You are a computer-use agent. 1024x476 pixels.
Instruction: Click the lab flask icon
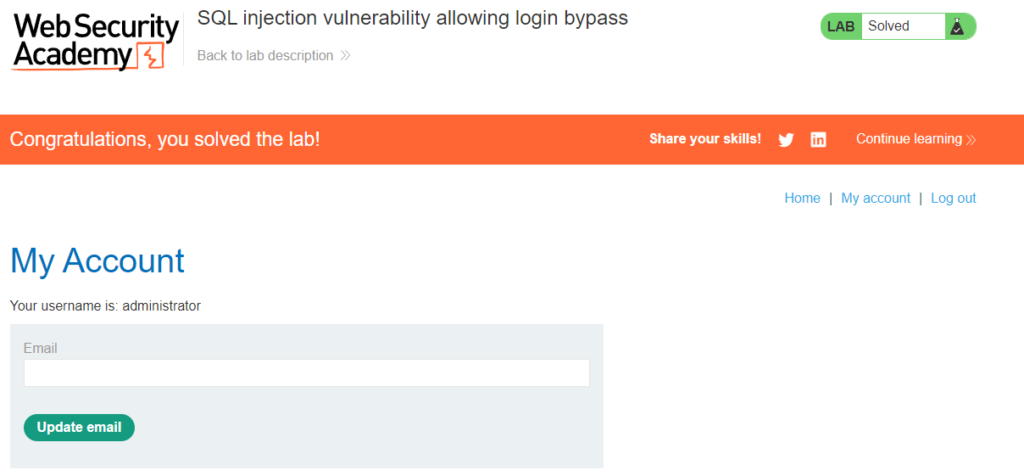[x=957, y=27]
